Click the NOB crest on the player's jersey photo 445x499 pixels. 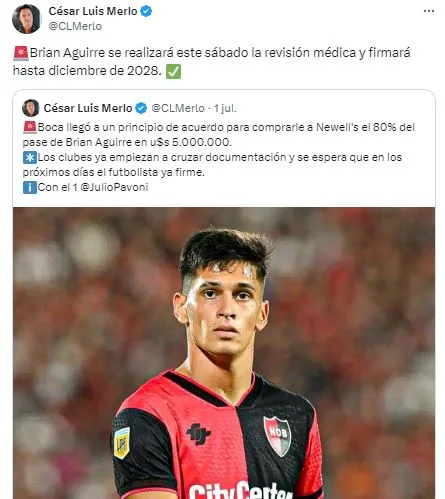(x=277, y=436)
